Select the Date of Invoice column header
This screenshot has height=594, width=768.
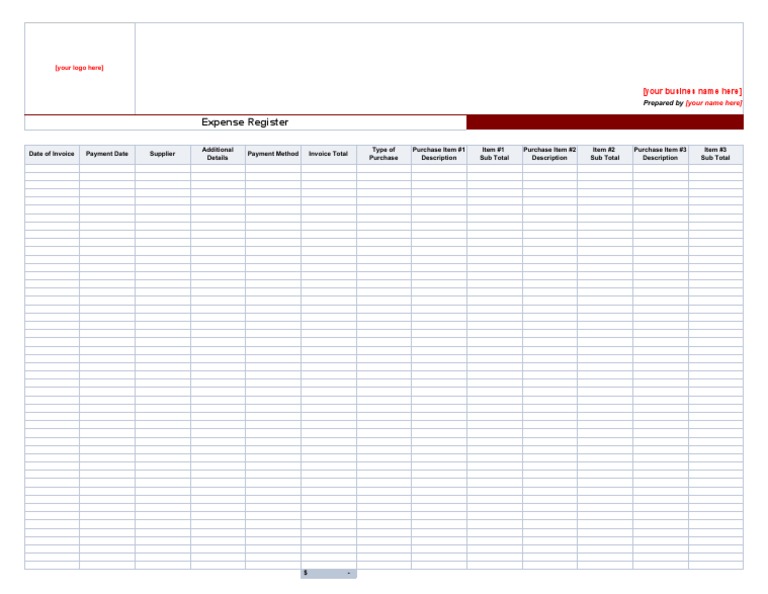click(52, 154)
